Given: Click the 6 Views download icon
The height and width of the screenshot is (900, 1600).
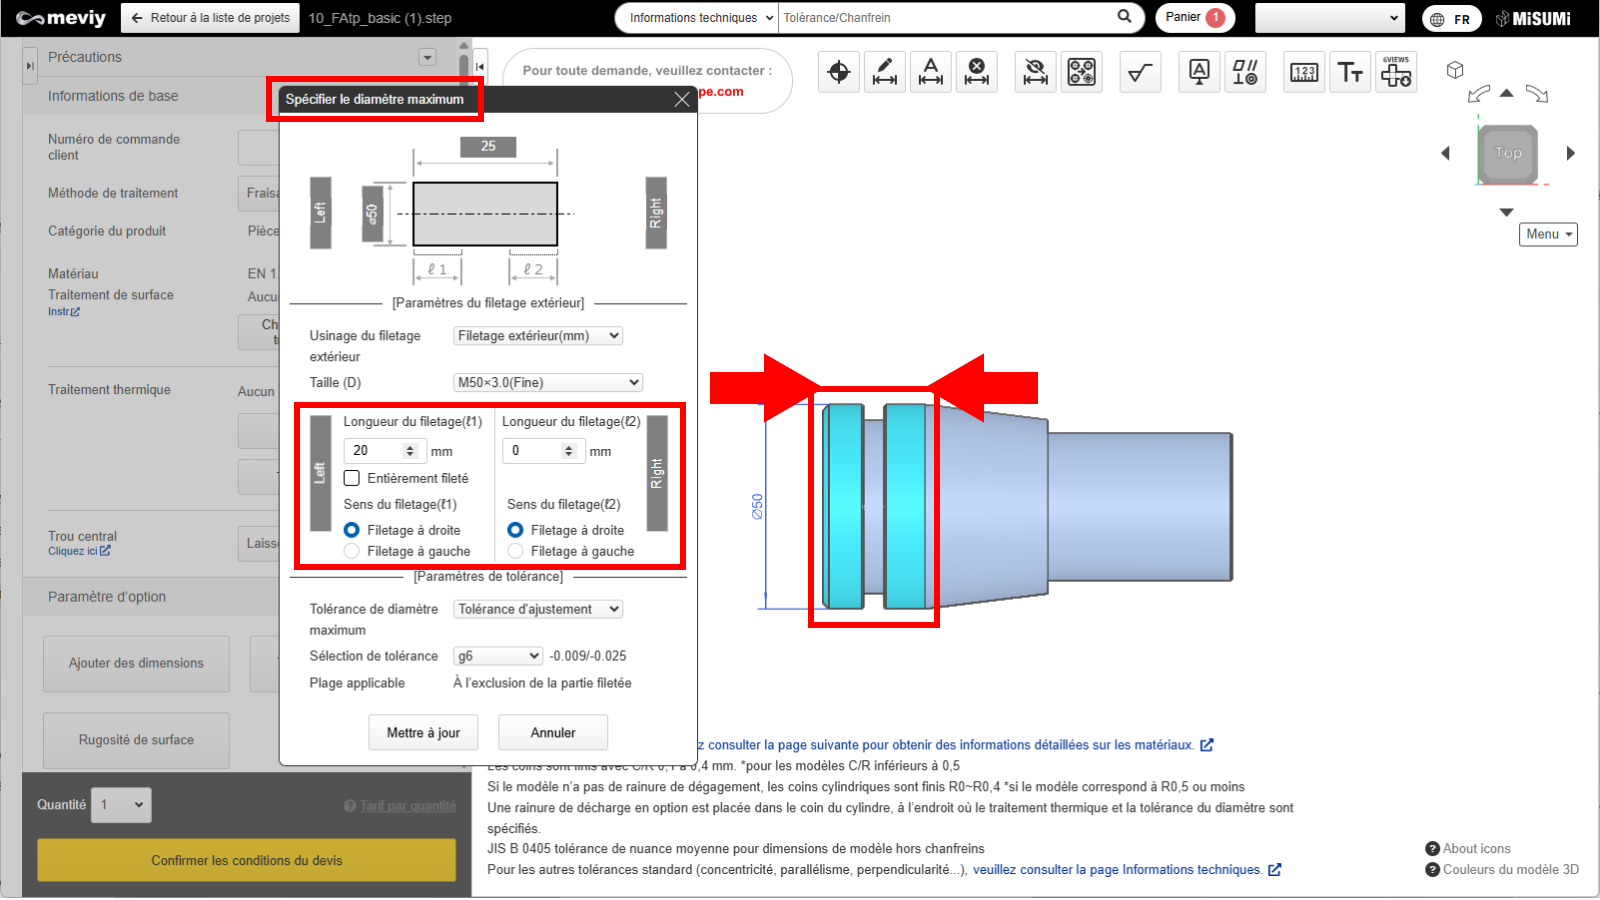Looking at the screenshot, I should (x=1396, y=72).
